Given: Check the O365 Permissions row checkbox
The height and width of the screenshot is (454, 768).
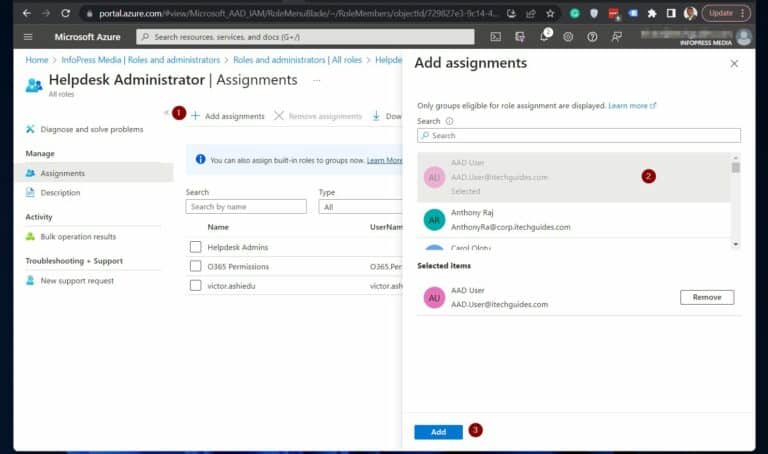Looking at the screenshot, I should [x=195, y=266].
